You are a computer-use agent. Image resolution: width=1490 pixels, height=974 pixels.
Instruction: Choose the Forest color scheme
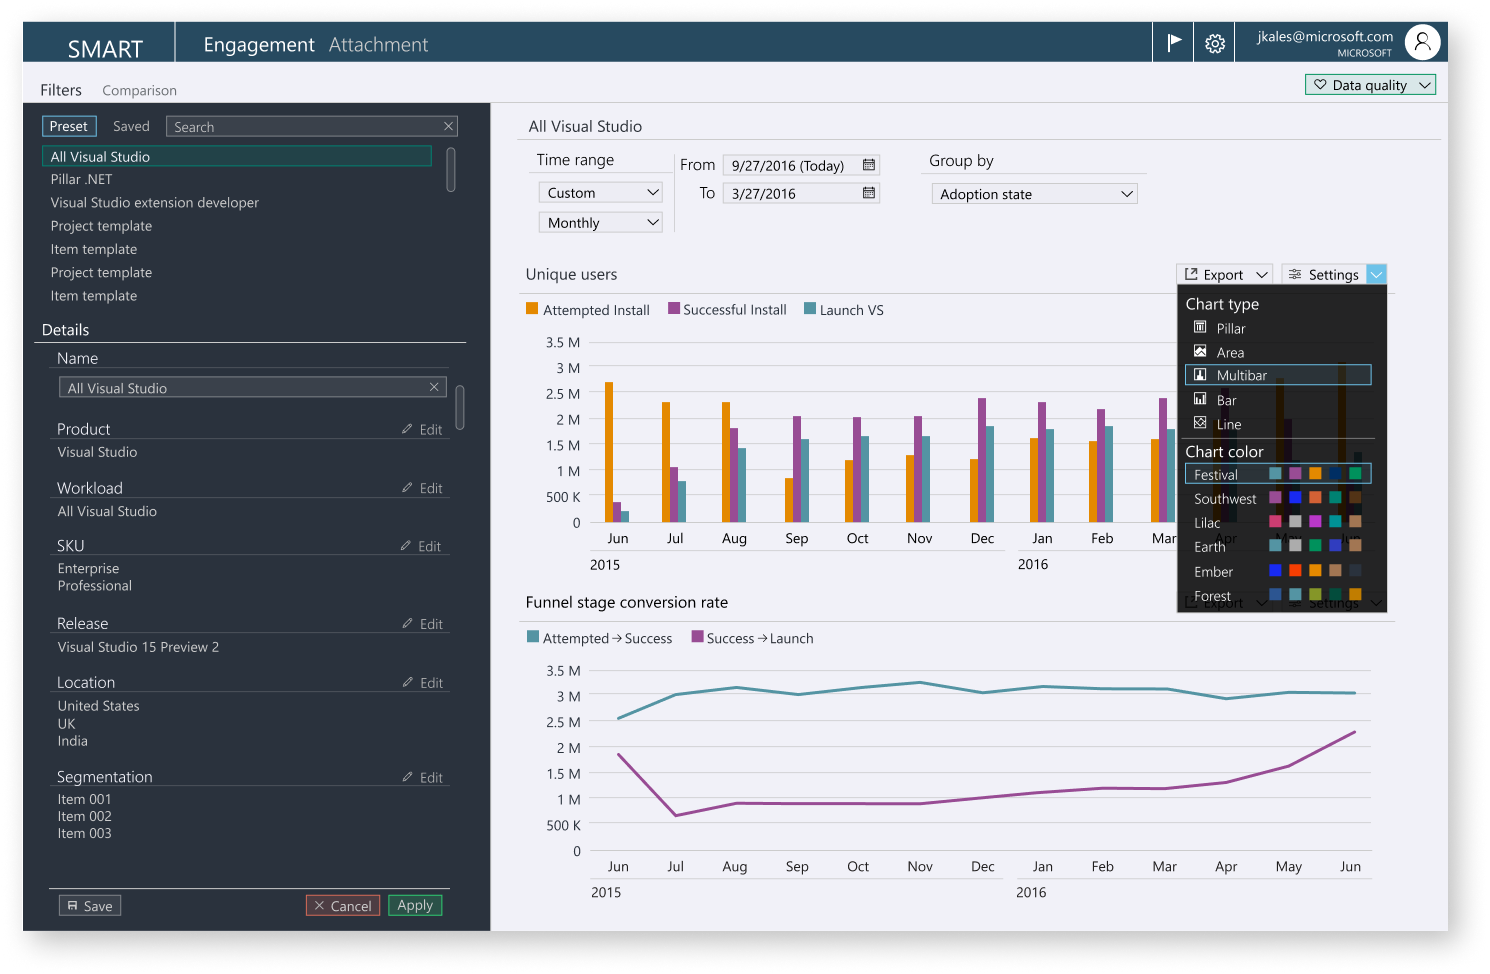click(x=1278, y=595)
